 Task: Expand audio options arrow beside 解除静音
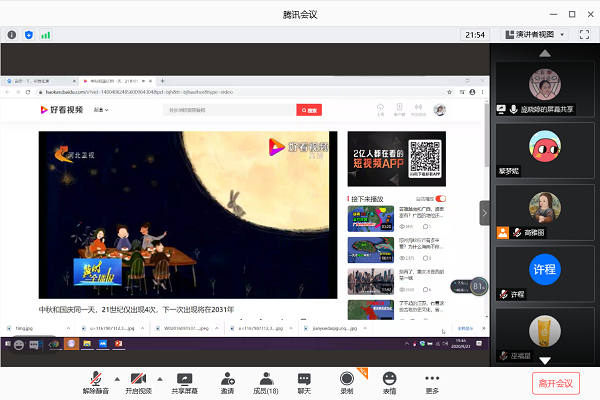click(x=117, y=379)
